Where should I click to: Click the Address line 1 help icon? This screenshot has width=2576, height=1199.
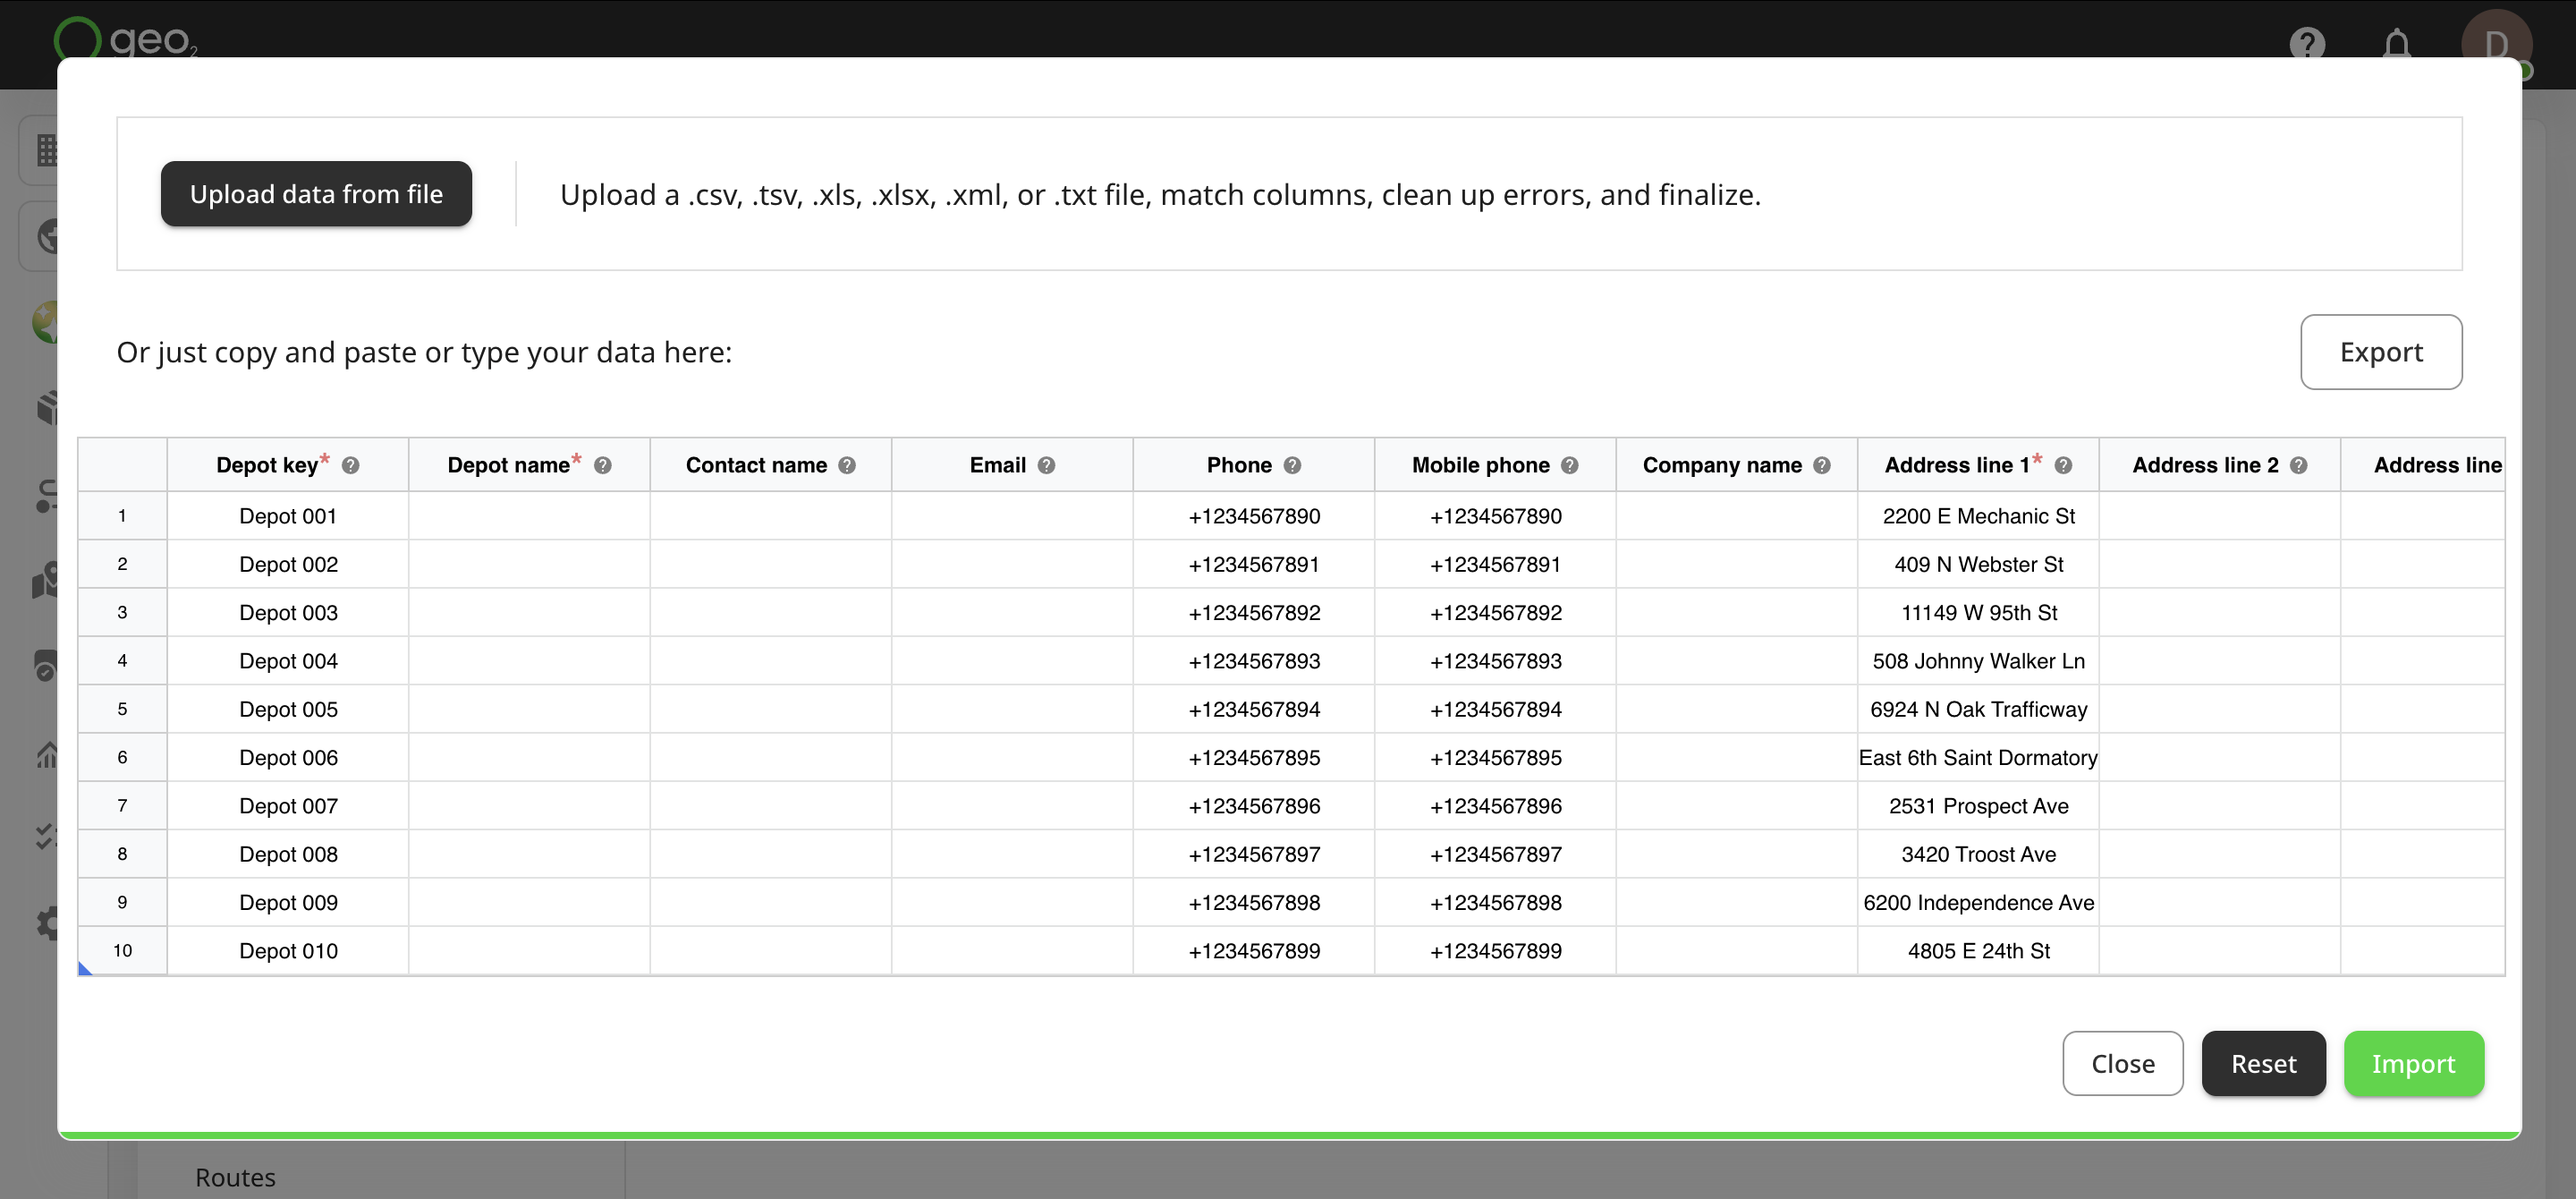pyautogui.click(x=2063, y=465)
